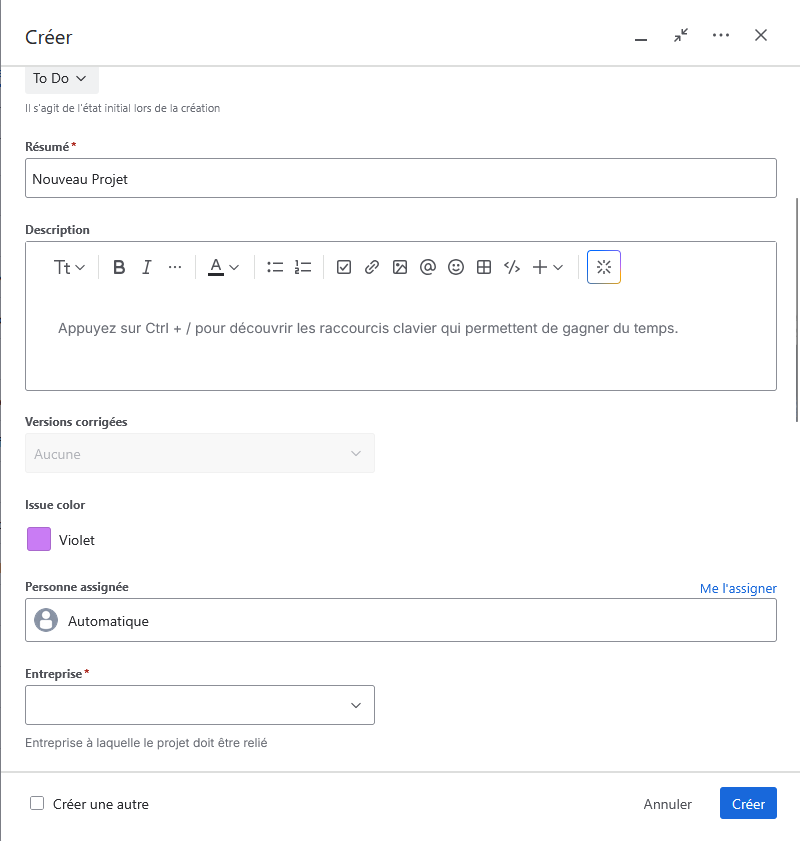The height and width of the screenshot is (841, 800).
Task: Apply italic formatting to description
Action: tap(147, 267)
